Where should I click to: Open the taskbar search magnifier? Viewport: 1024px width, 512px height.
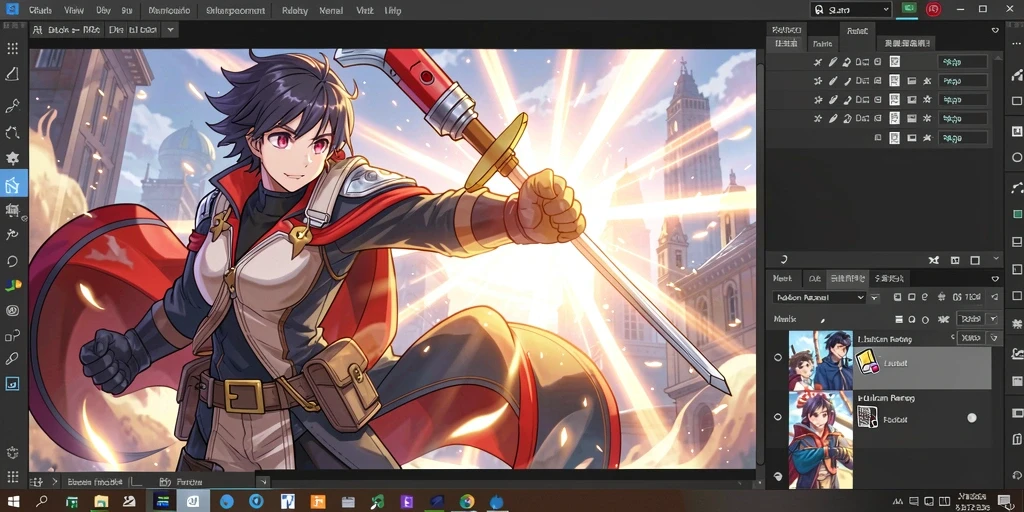click(x=42, y=502)
